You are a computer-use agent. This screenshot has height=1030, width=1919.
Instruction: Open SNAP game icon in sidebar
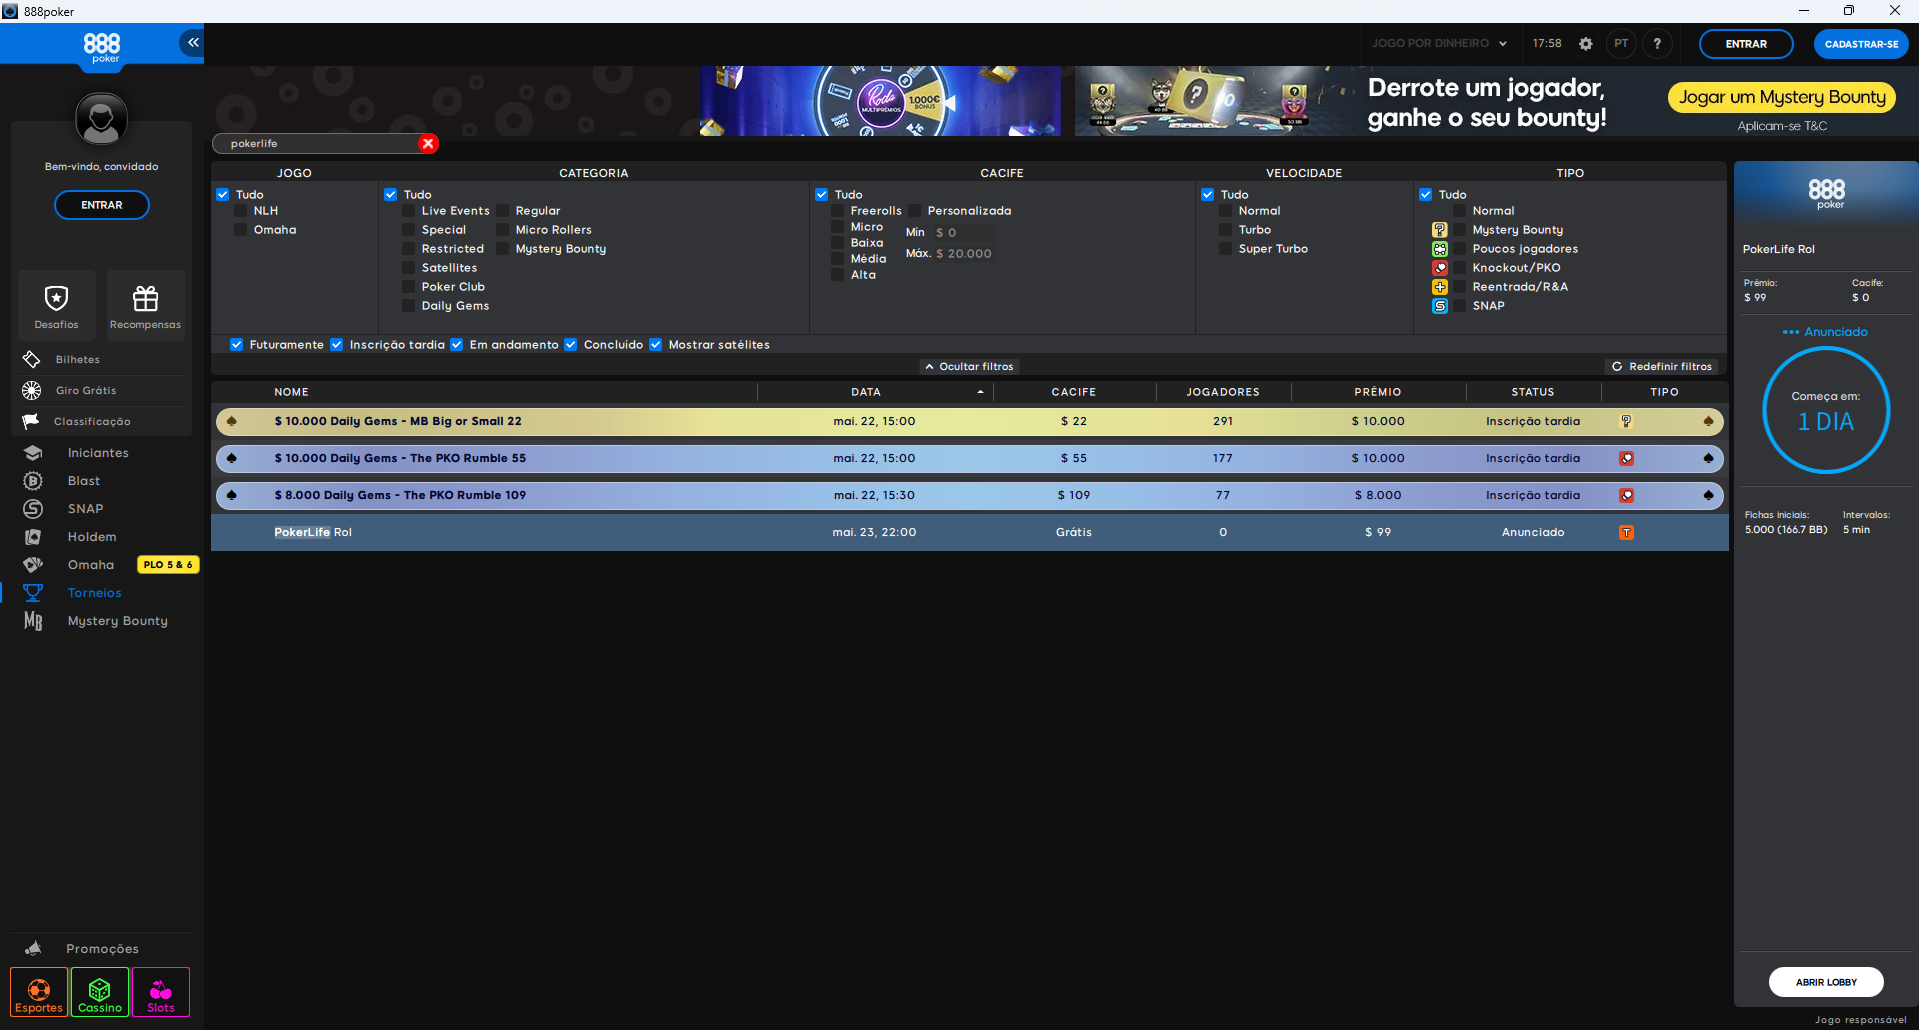coord(33,509)
